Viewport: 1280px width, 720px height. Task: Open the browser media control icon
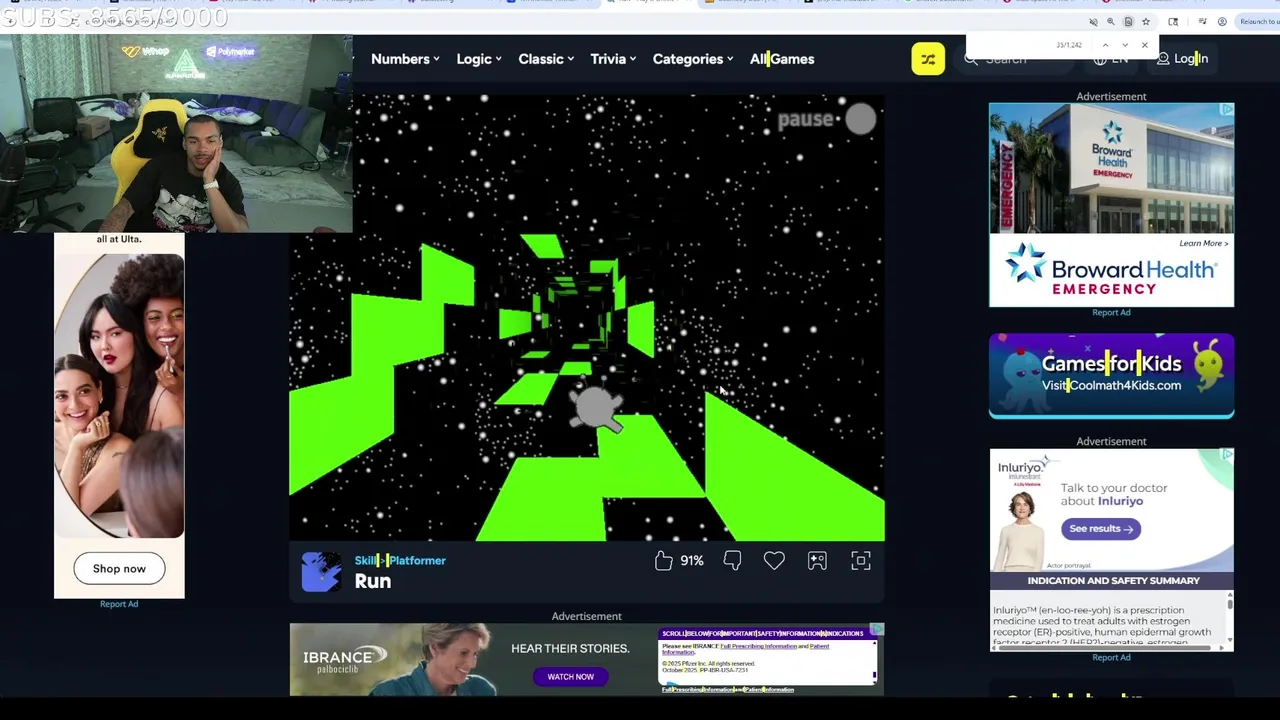click(1203, 21)
